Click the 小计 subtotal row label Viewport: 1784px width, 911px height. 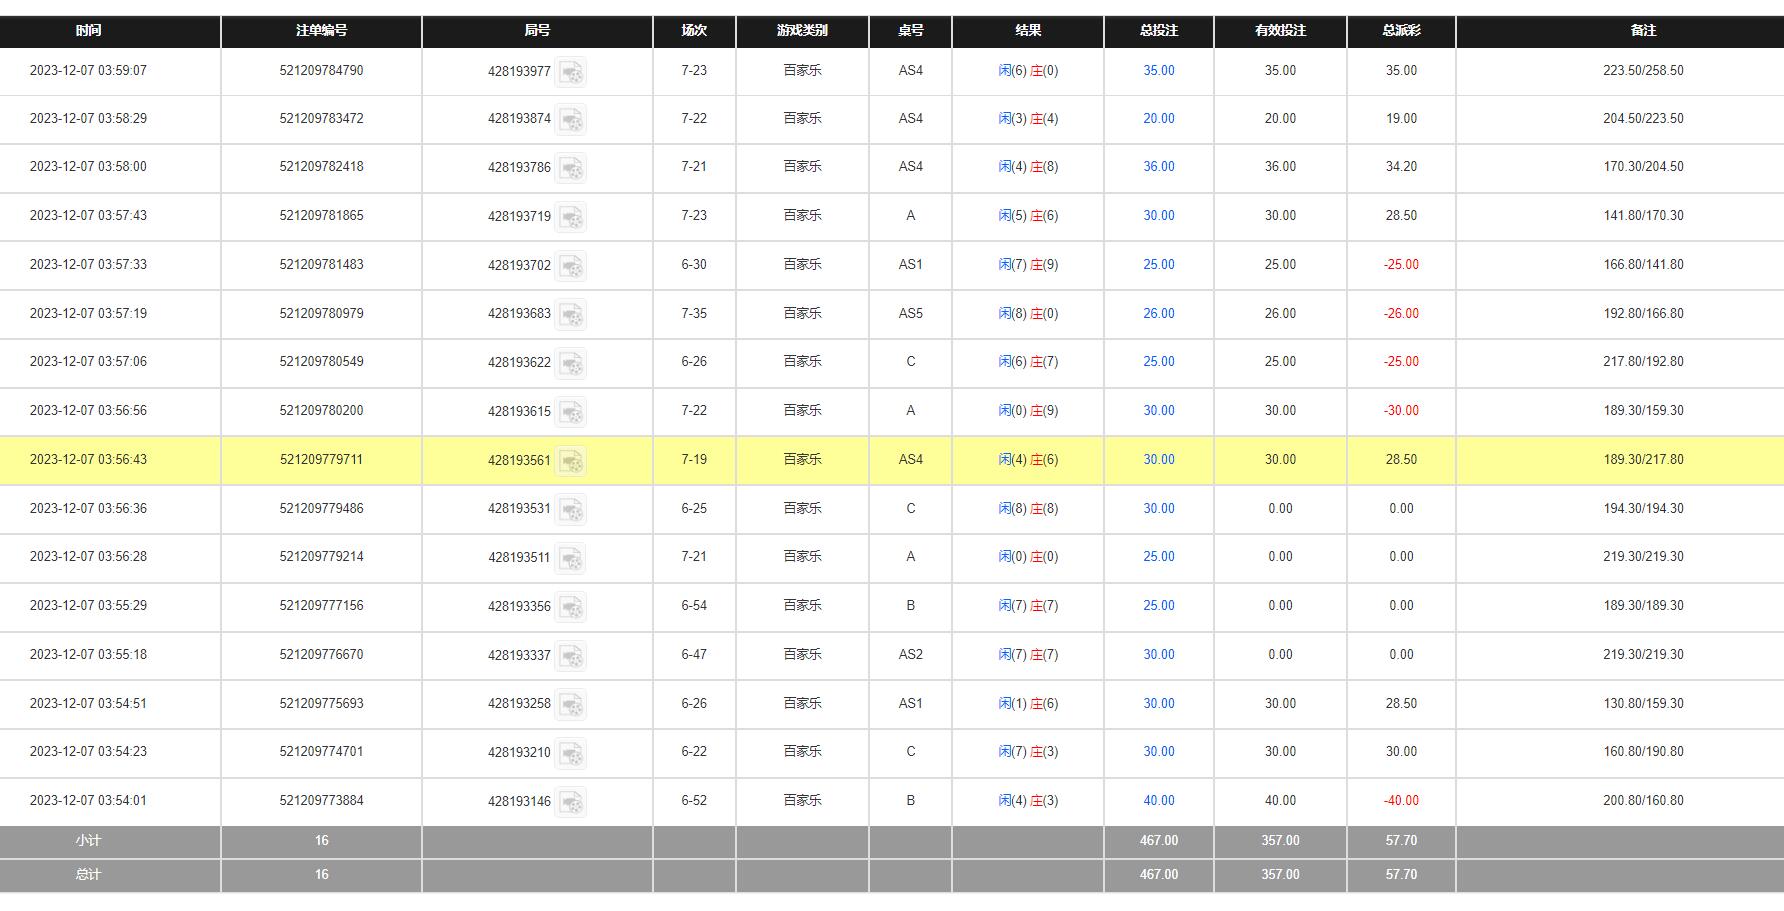(88, 841)
